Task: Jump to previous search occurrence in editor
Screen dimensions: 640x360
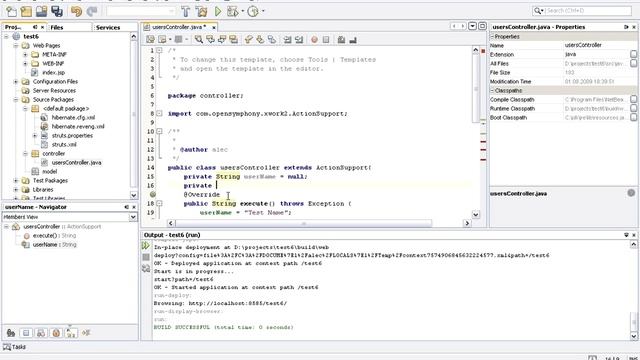Action: [x=210, y=39]
